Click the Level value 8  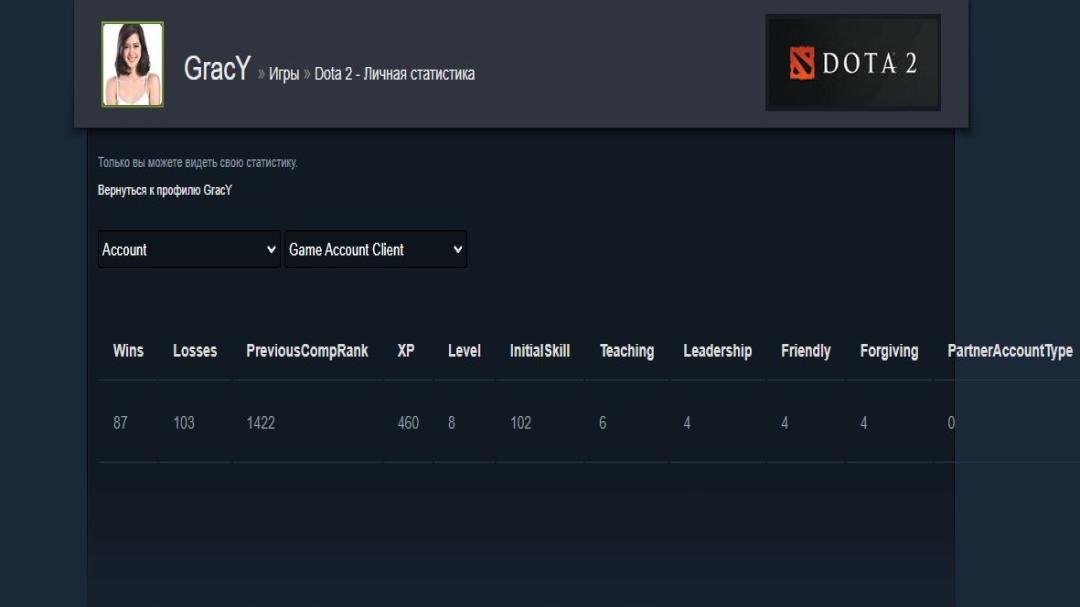click(452, 422)
